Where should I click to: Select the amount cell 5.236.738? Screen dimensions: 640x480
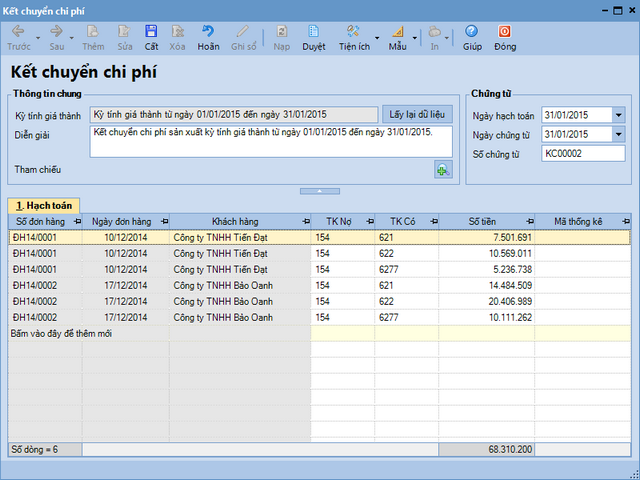pos(487,269)
